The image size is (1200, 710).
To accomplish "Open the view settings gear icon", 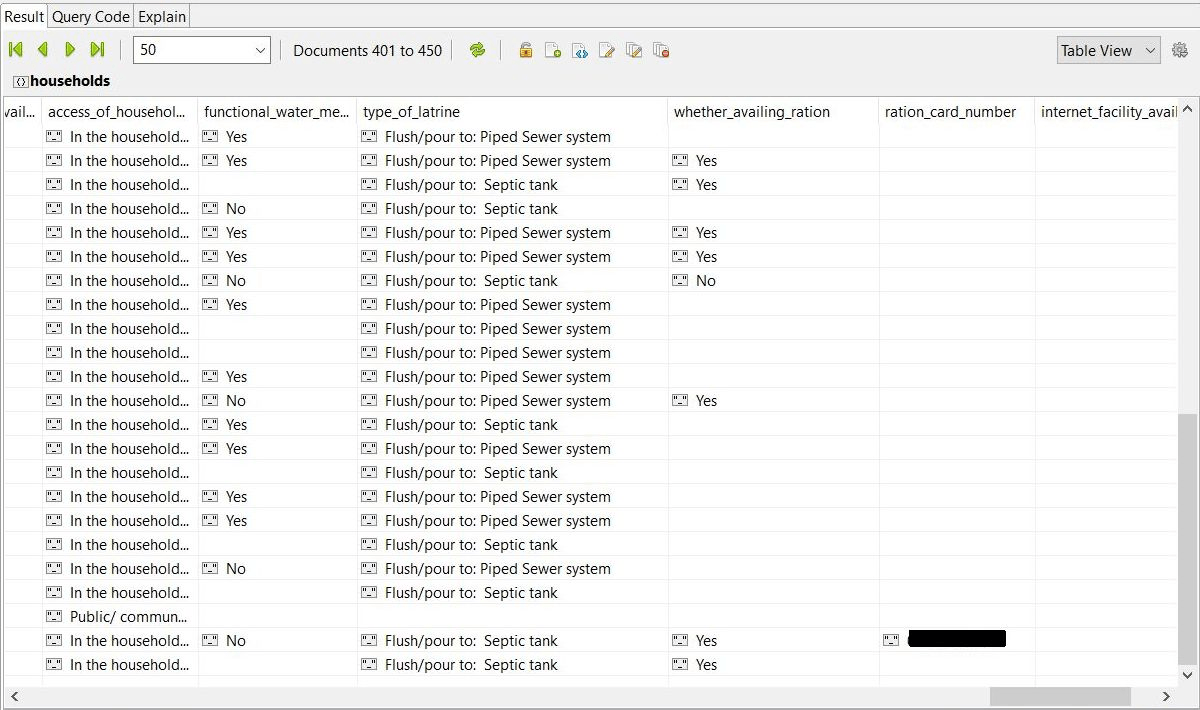I will 1179,50.
